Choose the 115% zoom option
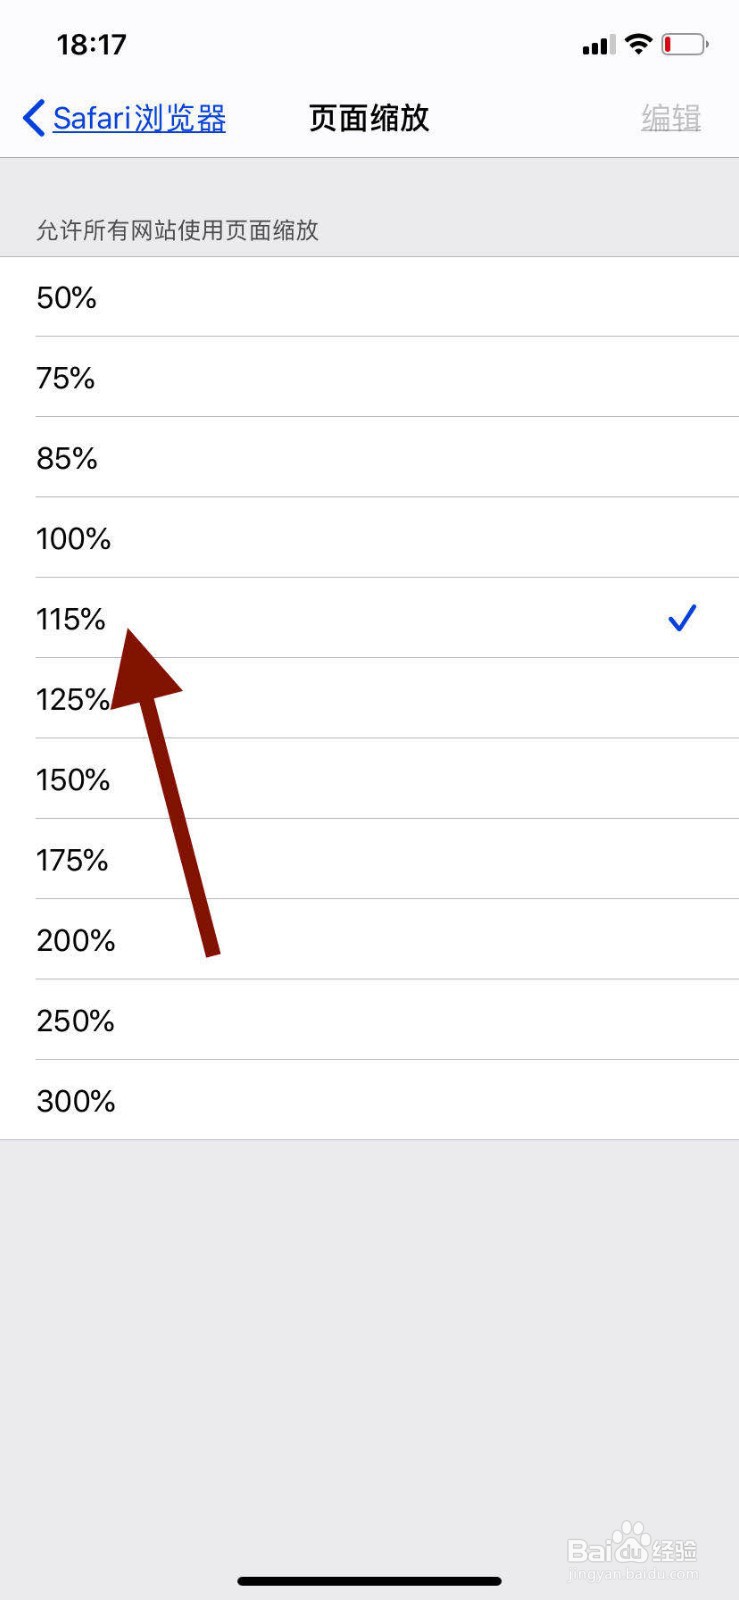 (x=369, y=618)
